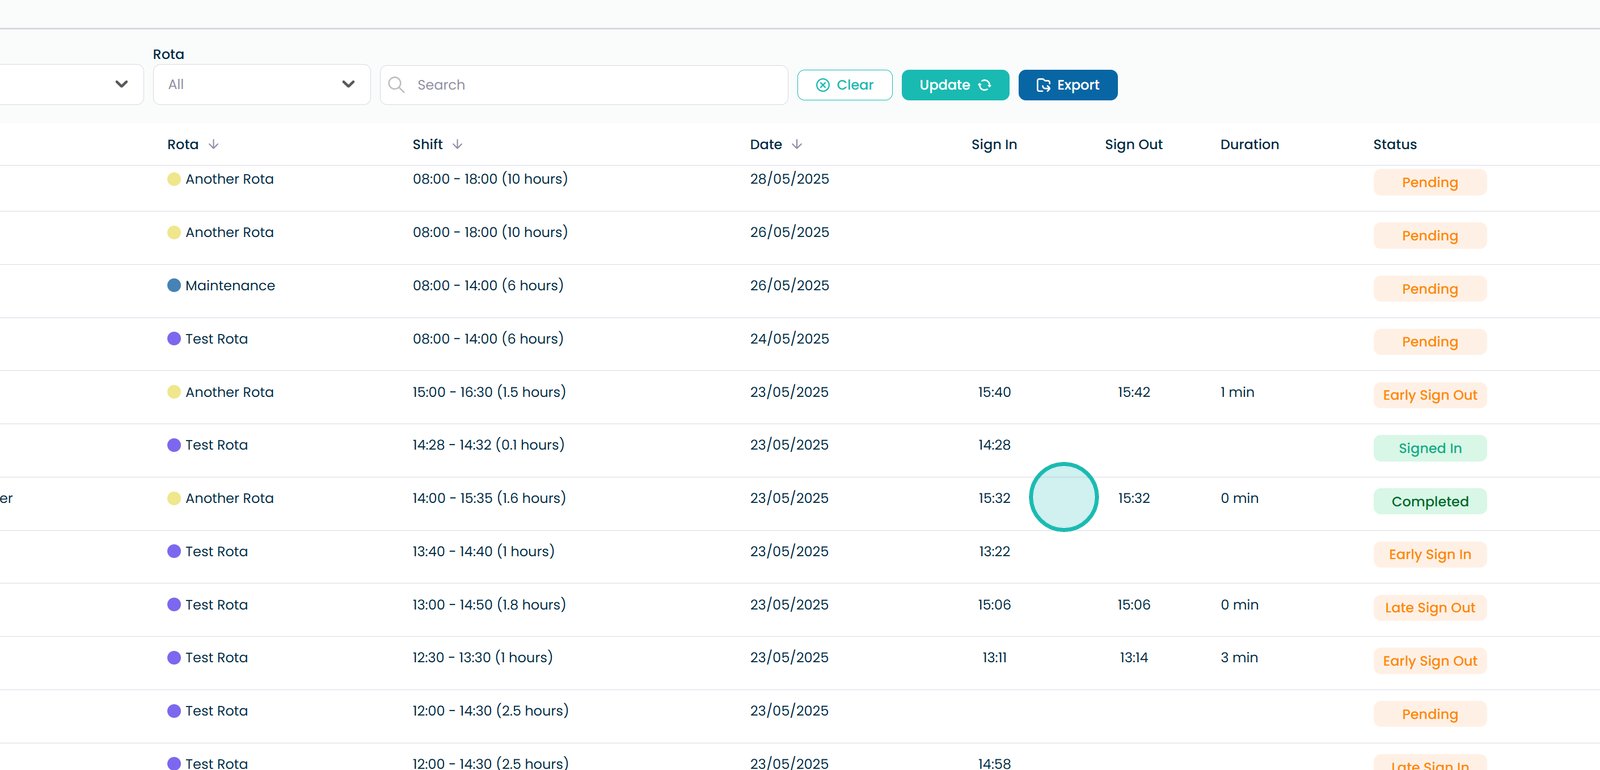Image resolution: width=1600 pixels, height=770 pixels.
Task: Click the Early Sign In status badge
Action: pyautogui.click(x=1429, y=554)
